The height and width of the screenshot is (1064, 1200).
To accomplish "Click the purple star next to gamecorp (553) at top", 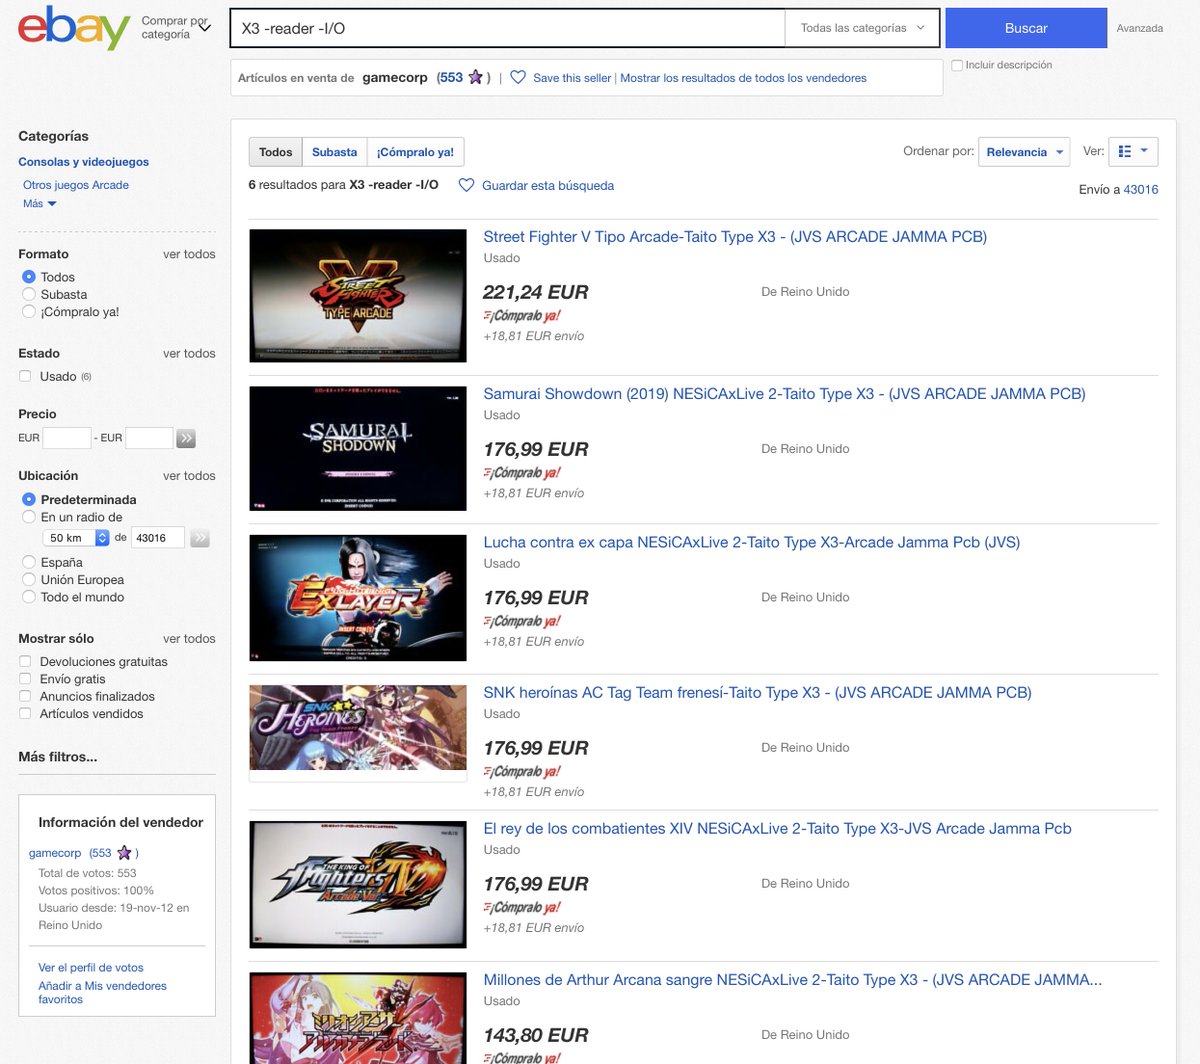I will pyautogui.click(x=476, y=77).
